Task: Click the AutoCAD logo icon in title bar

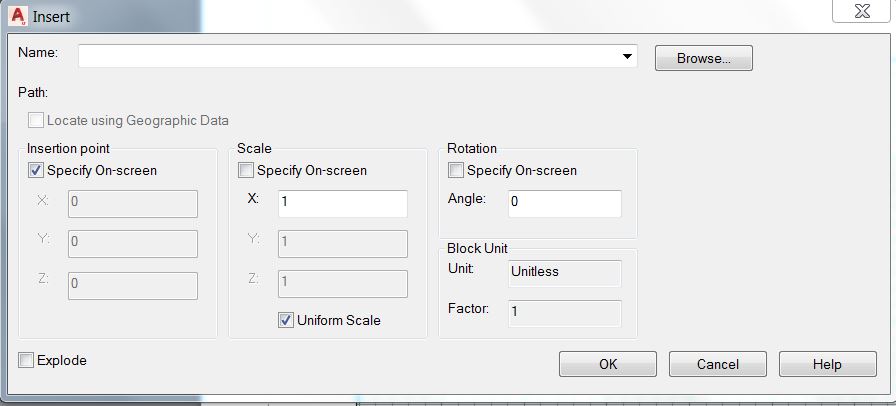Action: [16, 15]
